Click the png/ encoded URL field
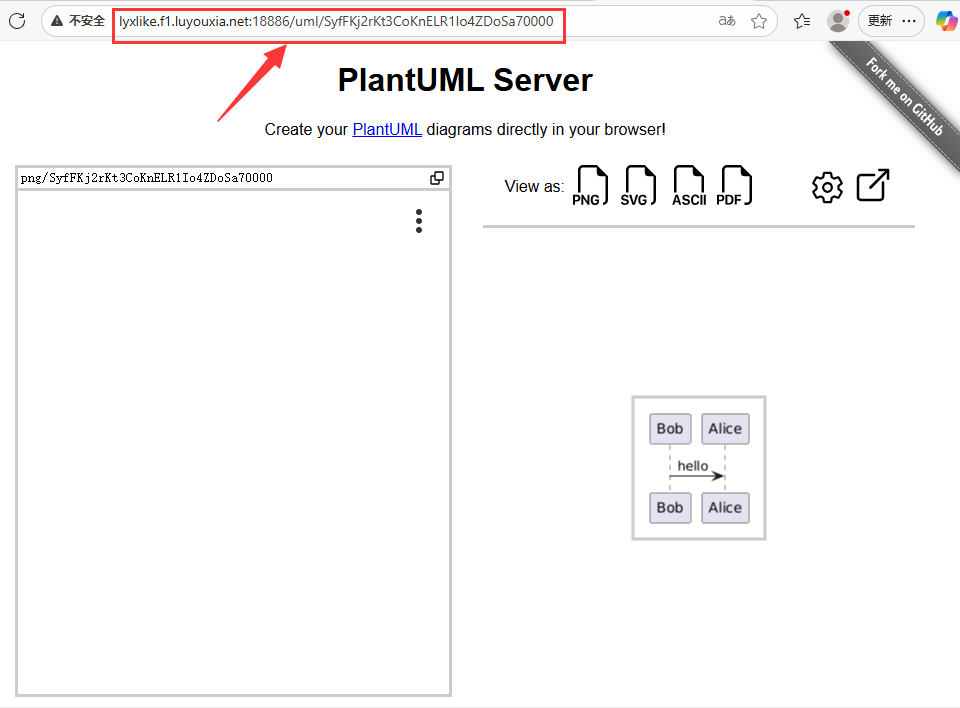The image size is (960, 708). click(224, 178)
